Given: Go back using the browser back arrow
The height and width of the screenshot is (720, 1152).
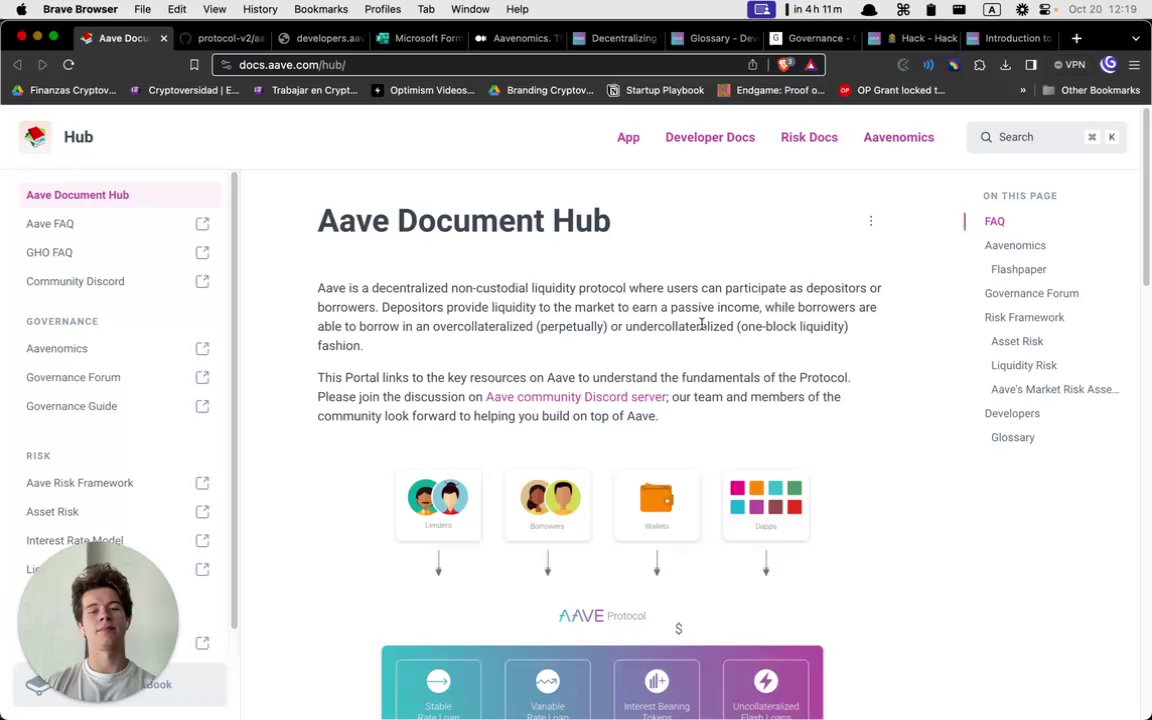Looking at the screenshot, I should pos(17,65).
